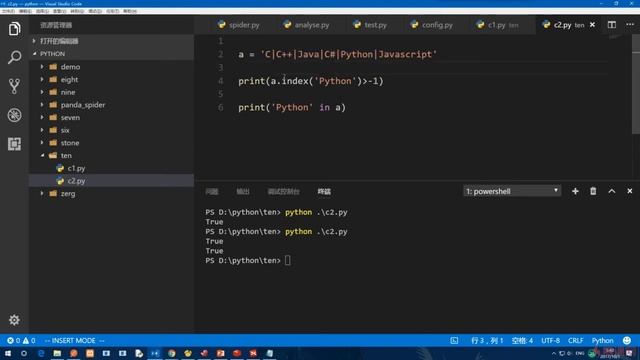Open Chrome from the taskbar
The height and width of the screenshot is (360, 640).
(x=171, y=353)
